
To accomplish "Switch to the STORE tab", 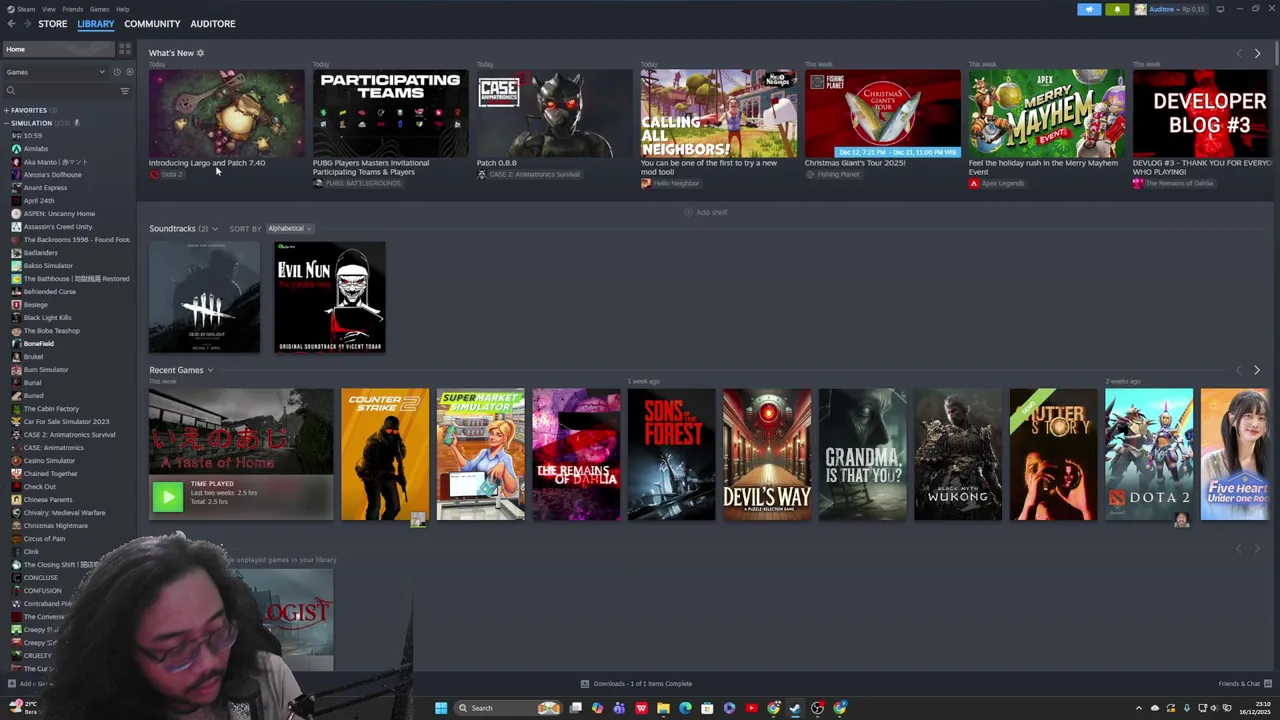I will [x=52, y=24].
